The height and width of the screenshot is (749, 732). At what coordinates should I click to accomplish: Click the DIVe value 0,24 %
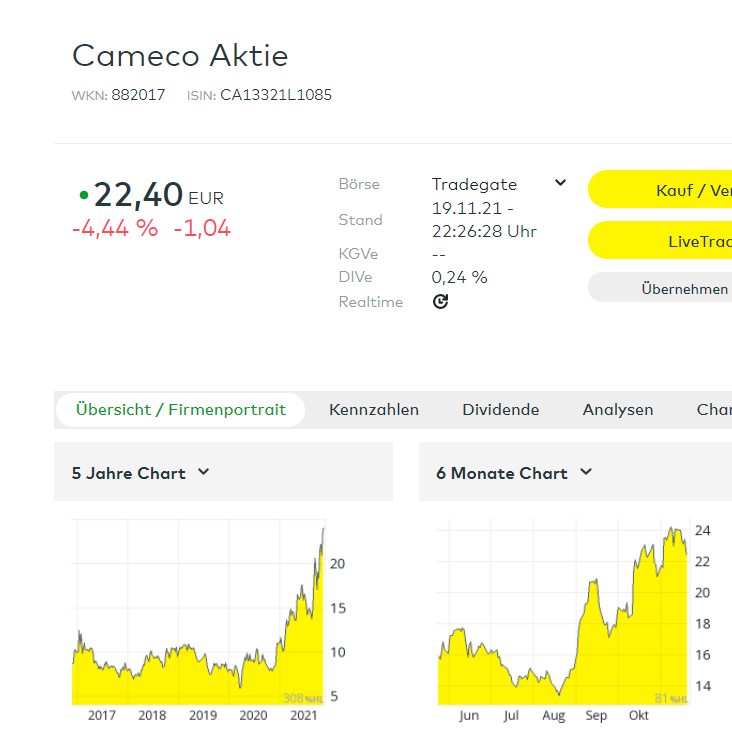click(x=459, y=277)
